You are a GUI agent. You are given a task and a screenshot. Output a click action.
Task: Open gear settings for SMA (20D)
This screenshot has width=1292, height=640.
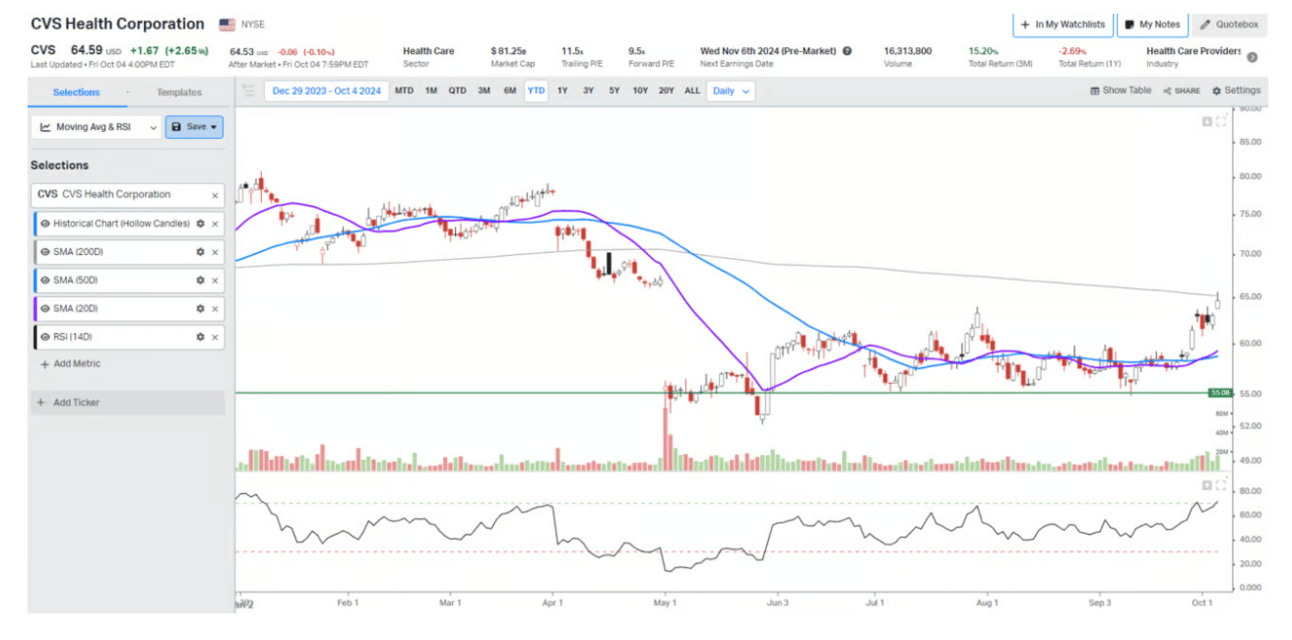point(200,308)
